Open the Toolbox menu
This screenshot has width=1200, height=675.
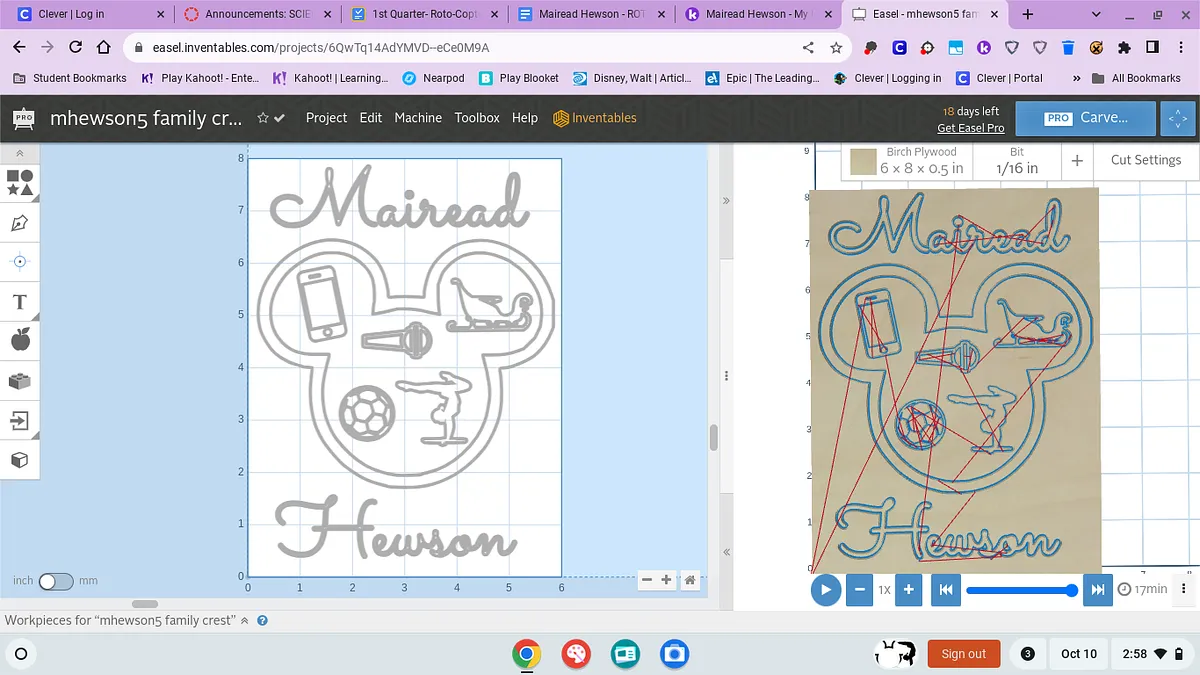click(477, 118)
